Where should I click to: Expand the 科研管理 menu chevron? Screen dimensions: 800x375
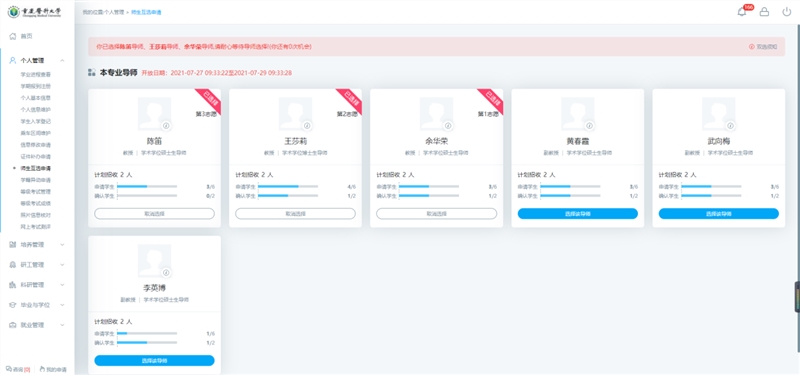coord(62,285)
